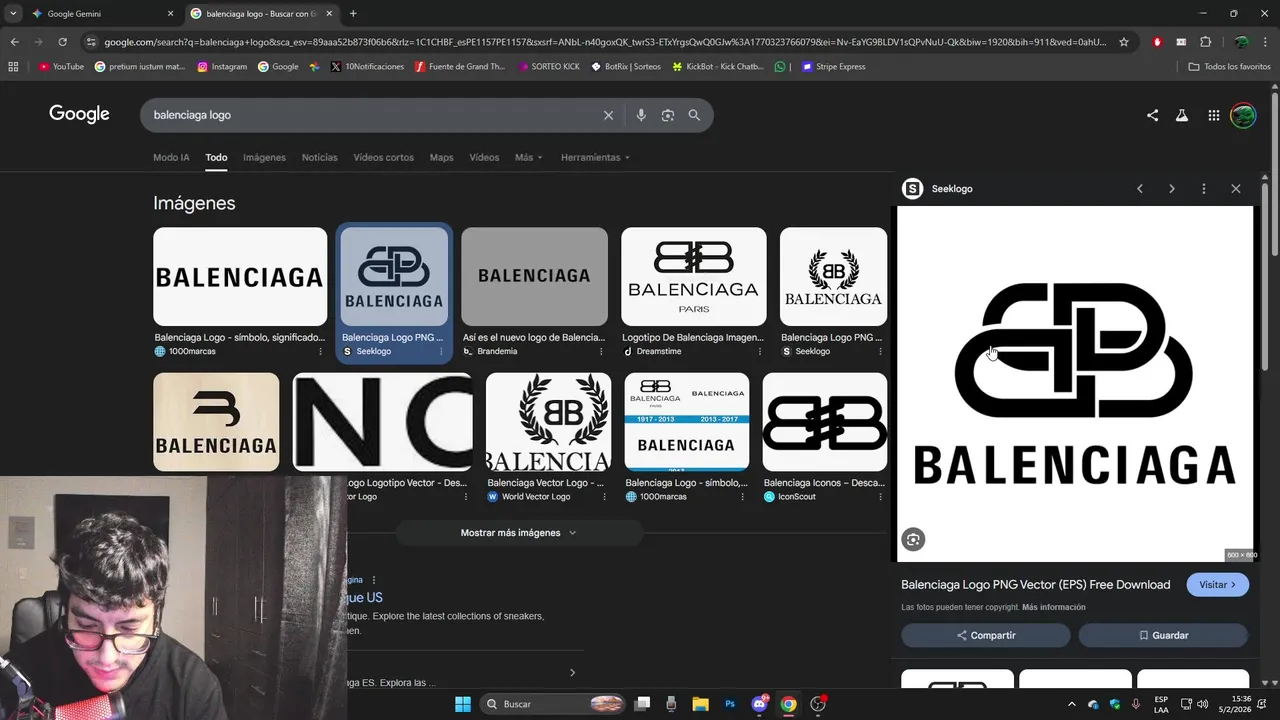This screenshot has width=1280, height=720.
Task: Start voice search with the microphone icon
Action: point(641,115)
